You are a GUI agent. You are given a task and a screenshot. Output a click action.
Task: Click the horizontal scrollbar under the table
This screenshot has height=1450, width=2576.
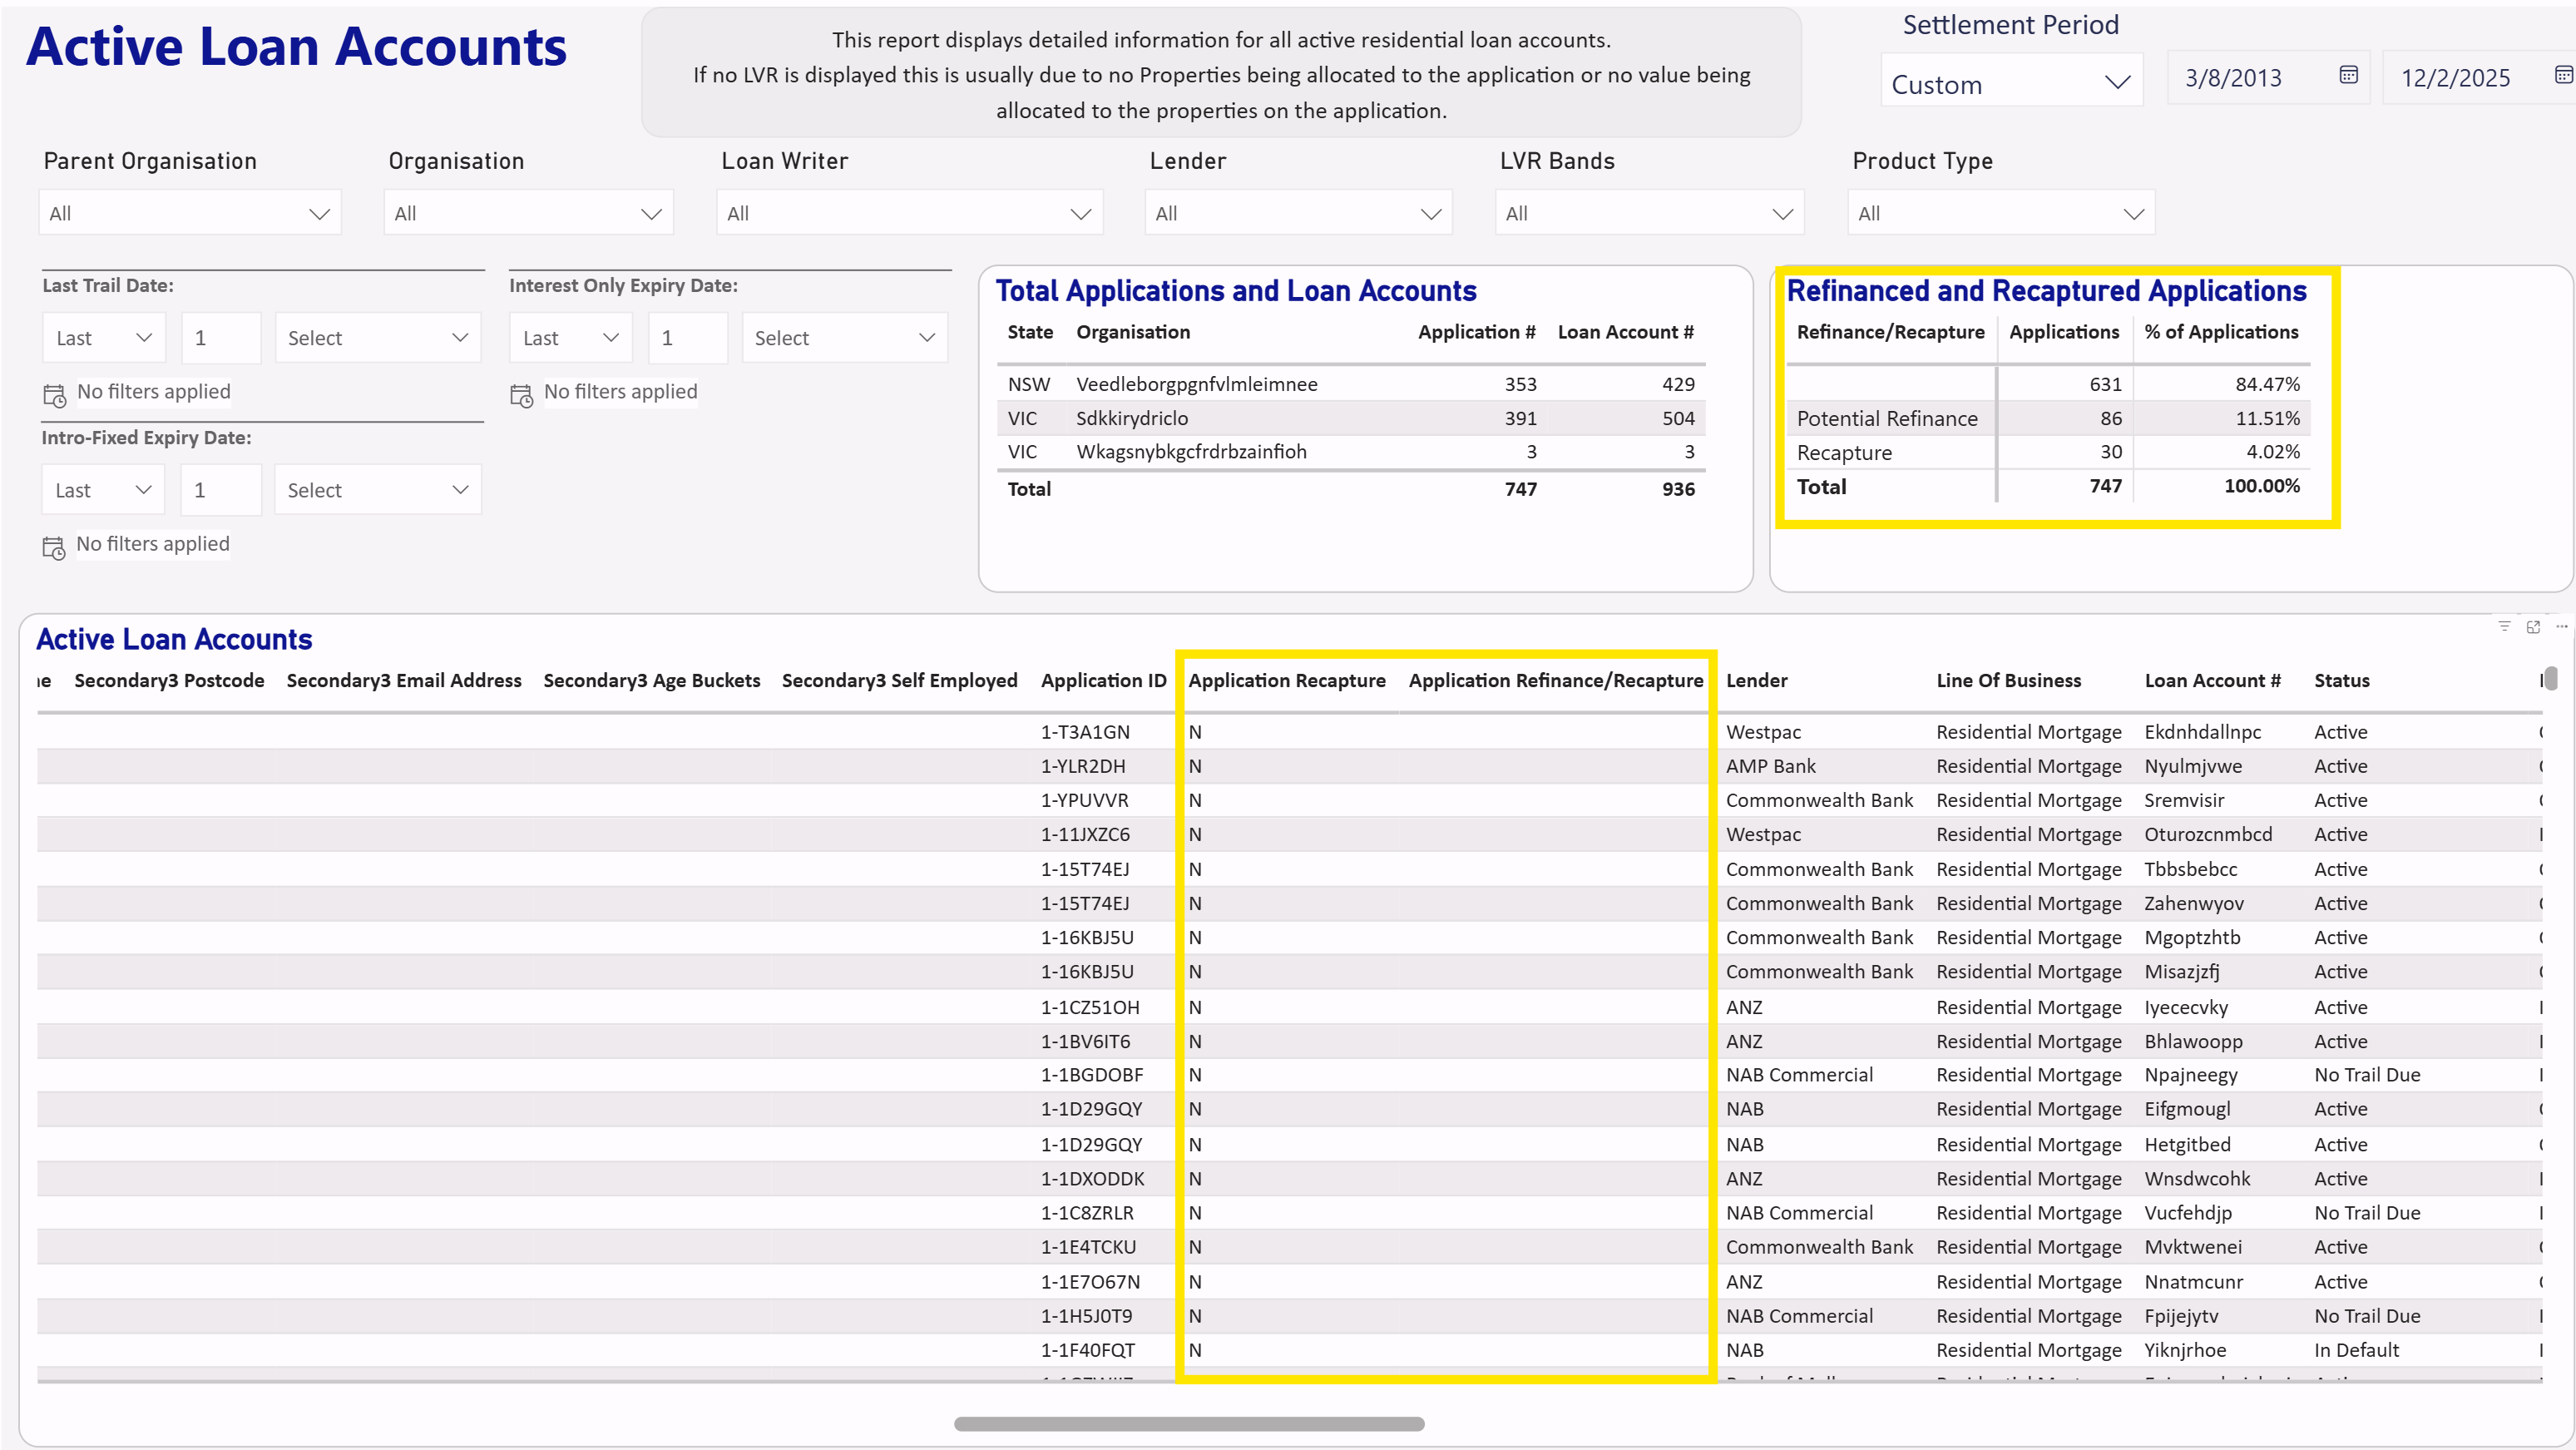(x=1188, y=1423)
